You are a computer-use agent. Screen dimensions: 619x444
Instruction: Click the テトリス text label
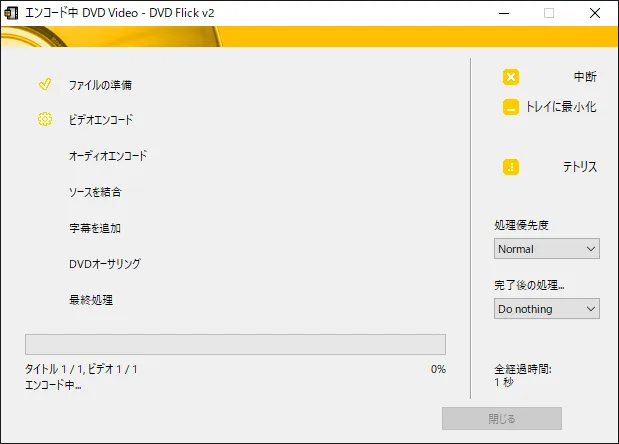point(580,167)
